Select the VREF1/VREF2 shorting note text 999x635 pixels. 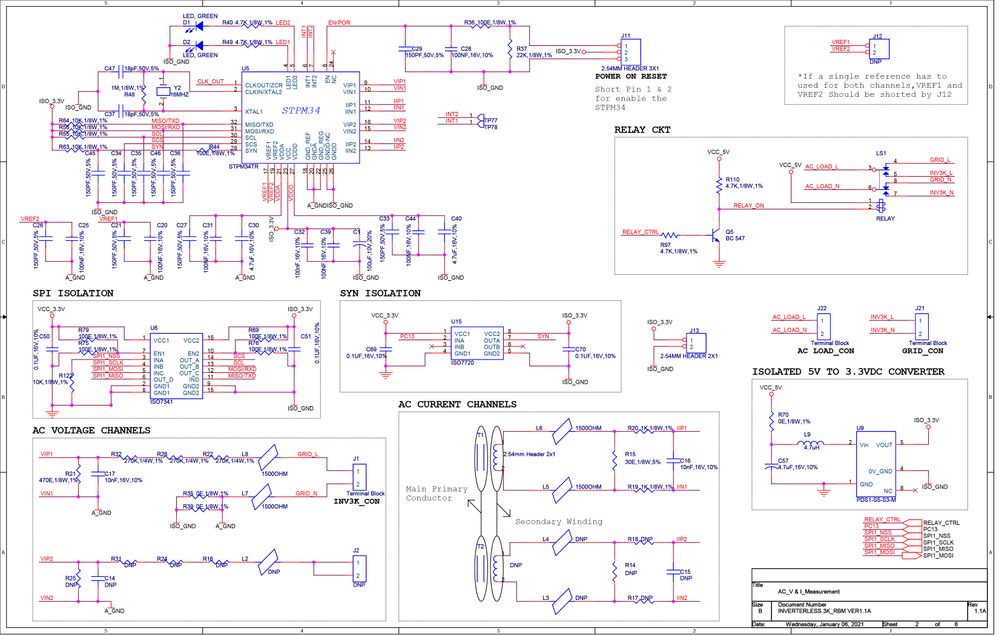879,85
